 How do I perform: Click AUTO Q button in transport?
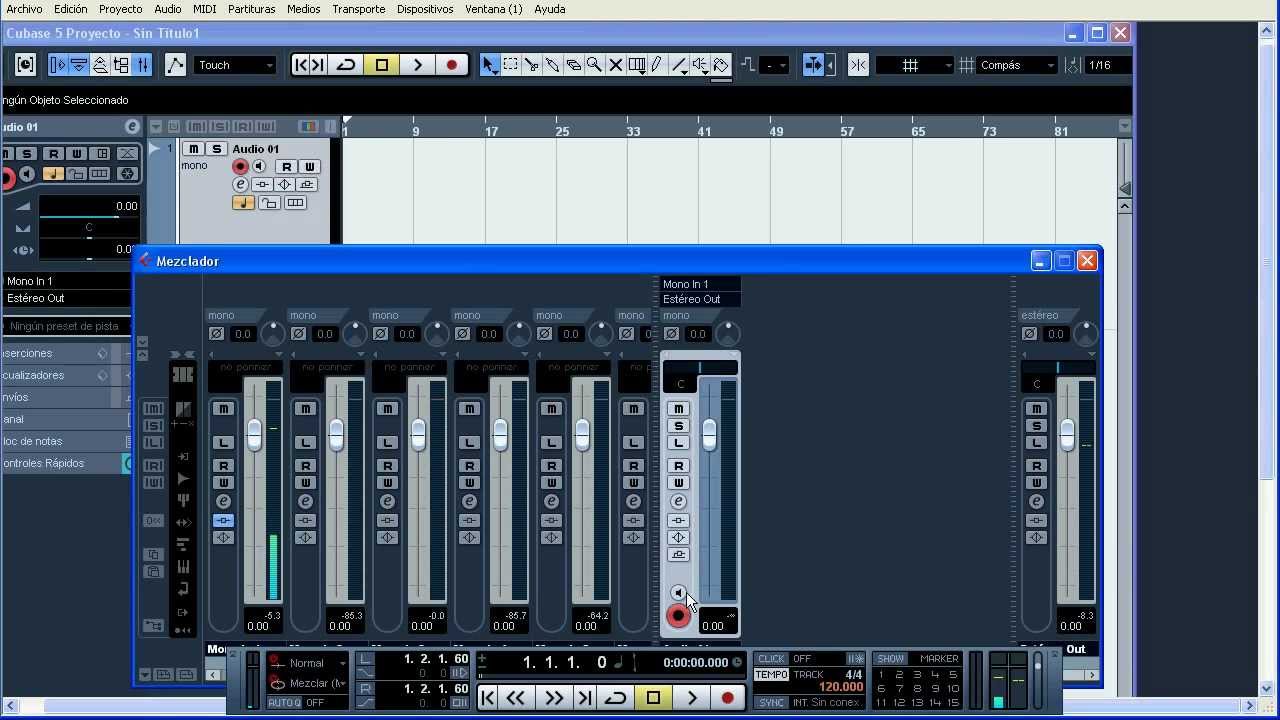pos(284,703)
